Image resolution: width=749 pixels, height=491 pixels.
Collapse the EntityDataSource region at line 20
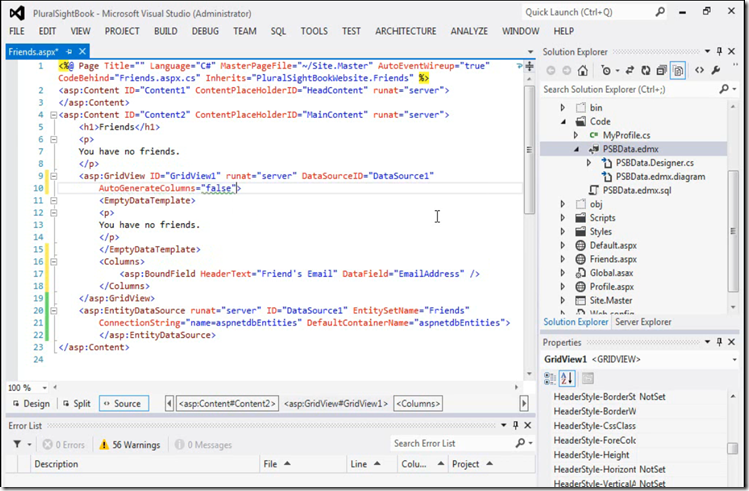pos(54,310)
